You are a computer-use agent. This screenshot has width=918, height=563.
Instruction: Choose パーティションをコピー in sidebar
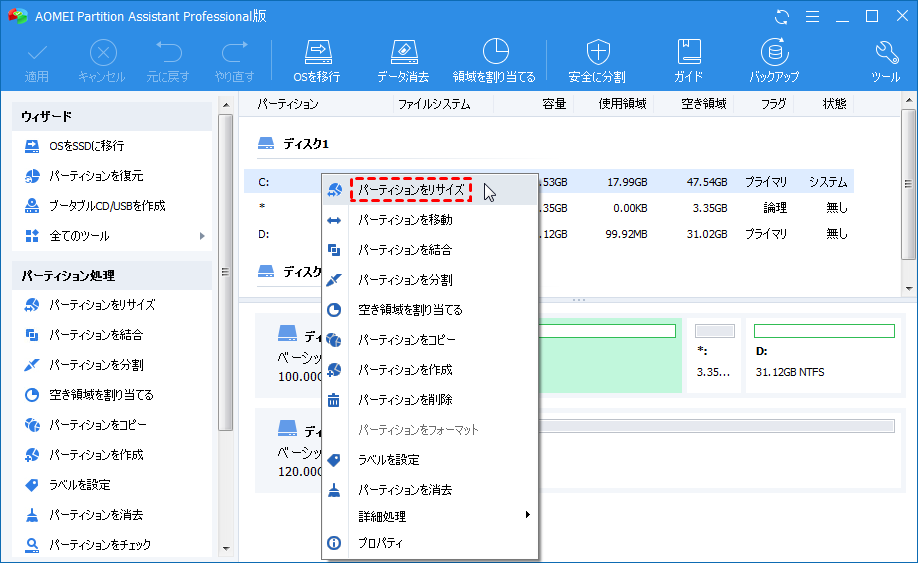tap(85, 425)
